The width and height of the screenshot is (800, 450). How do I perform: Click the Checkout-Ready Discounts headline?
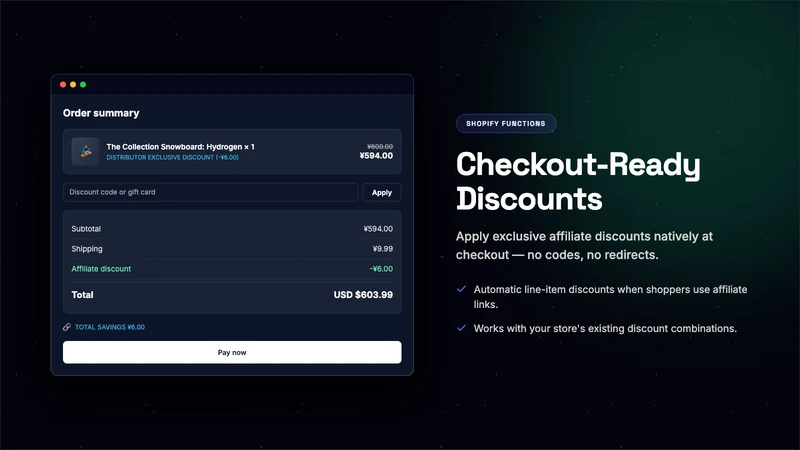(x=578, y=181)
